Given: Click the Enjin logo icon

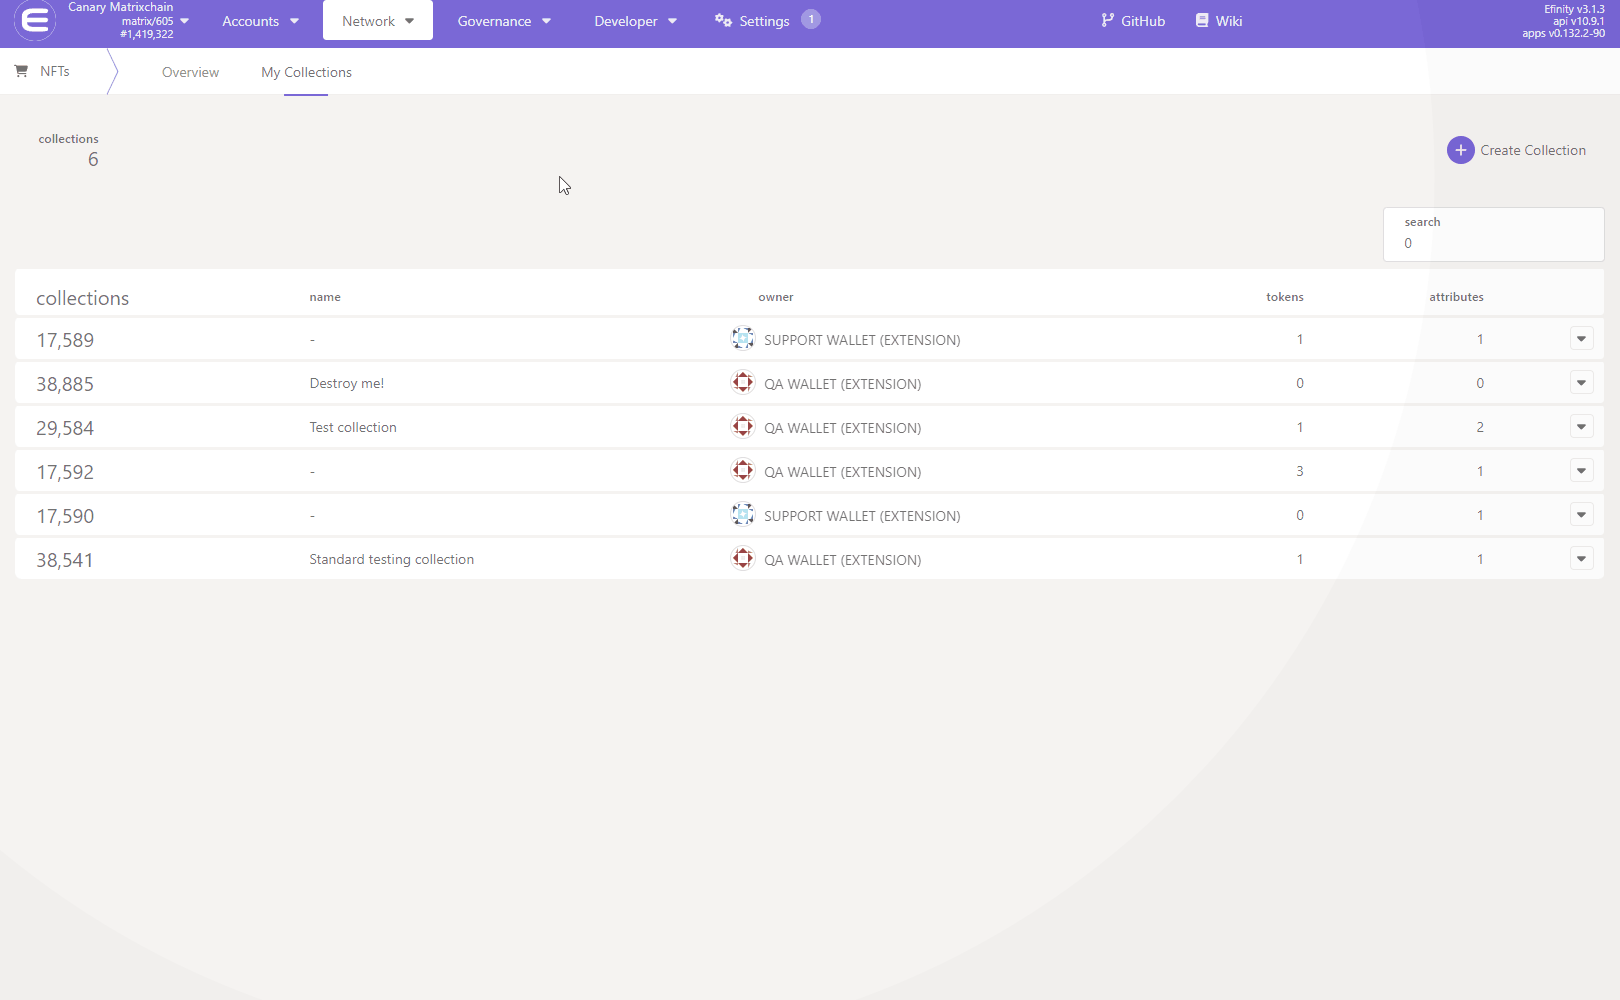Looking at the screenshot, I should pos(35,20).
